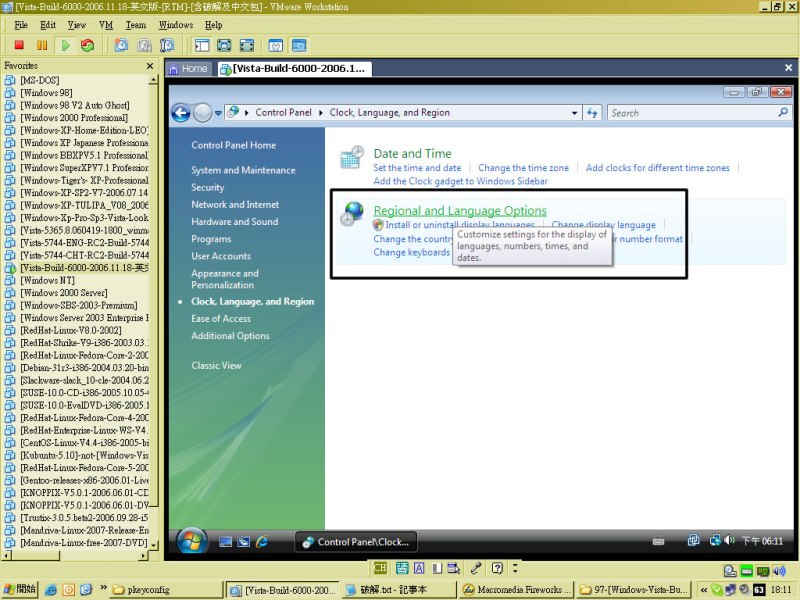This screenshot has width=800, height=600.
Task: Click the help question mark icon in the language bar
Action: [x=497, y=568]
